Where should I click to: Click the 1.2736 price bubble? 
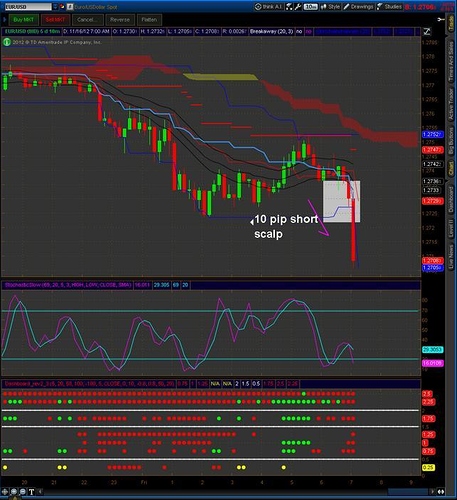433,181
